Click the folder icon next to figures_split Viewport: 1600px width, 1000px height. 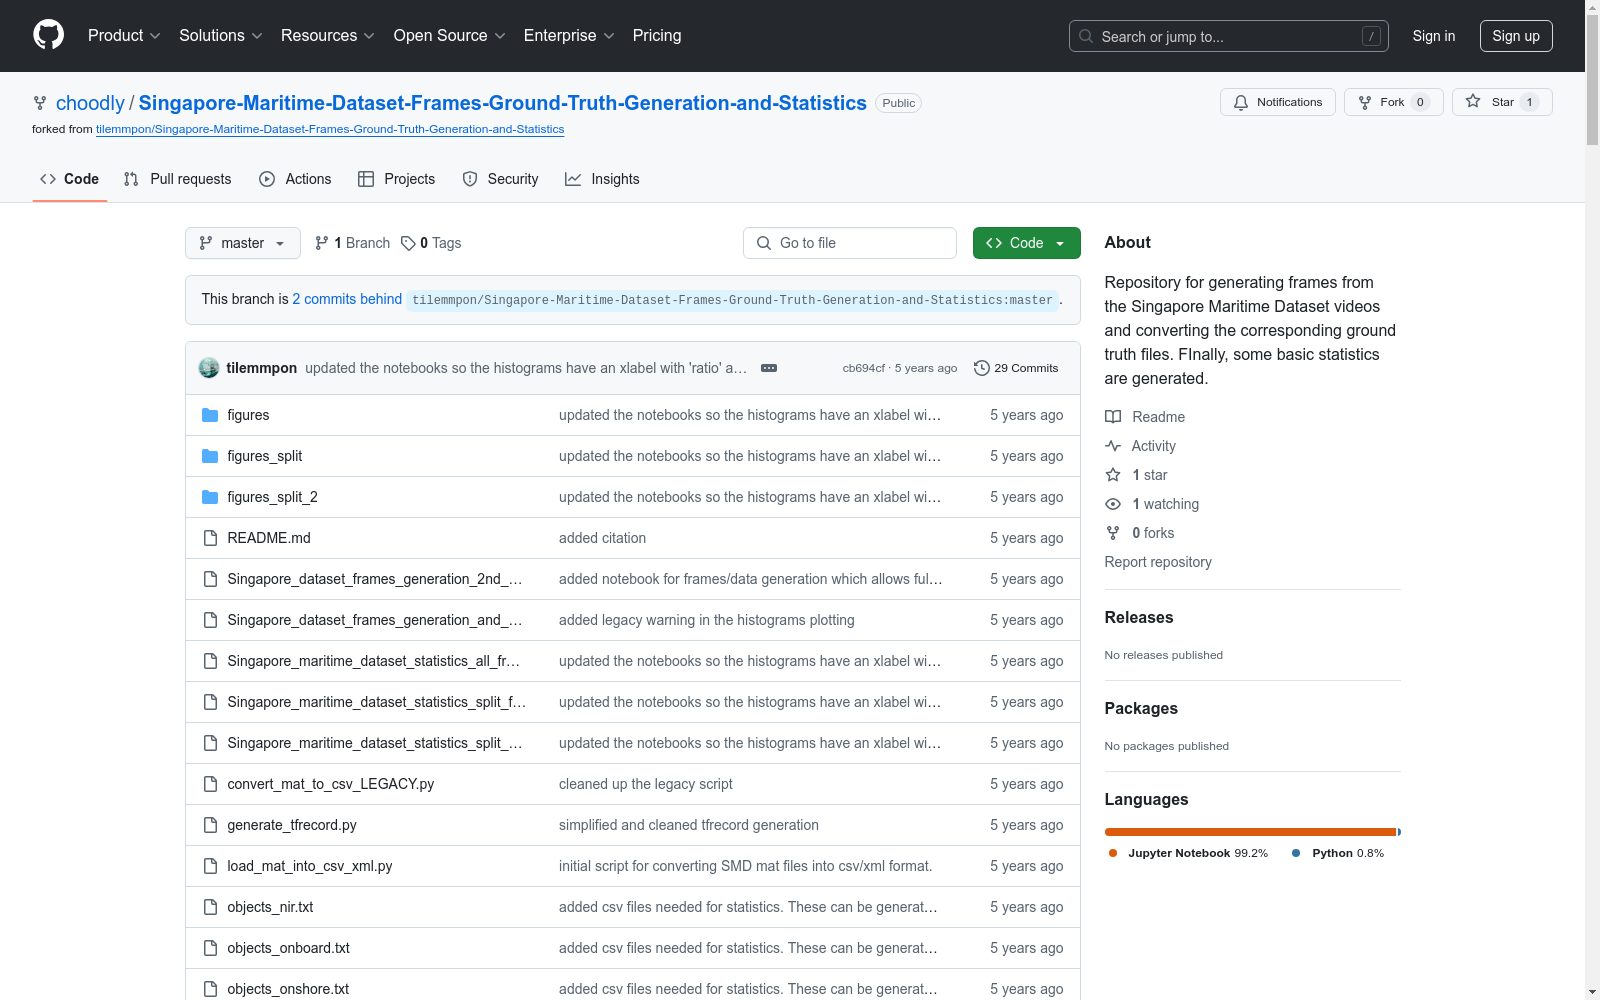[x=210, y=456]
